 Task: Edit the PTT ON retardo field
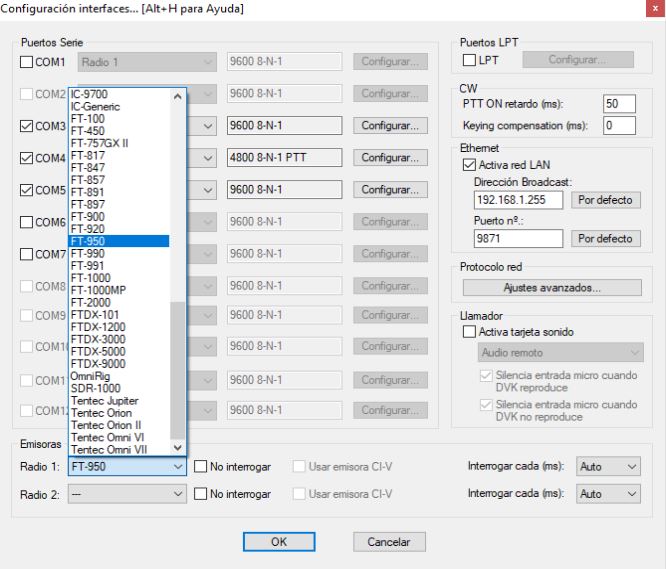[x=619, y=104]
